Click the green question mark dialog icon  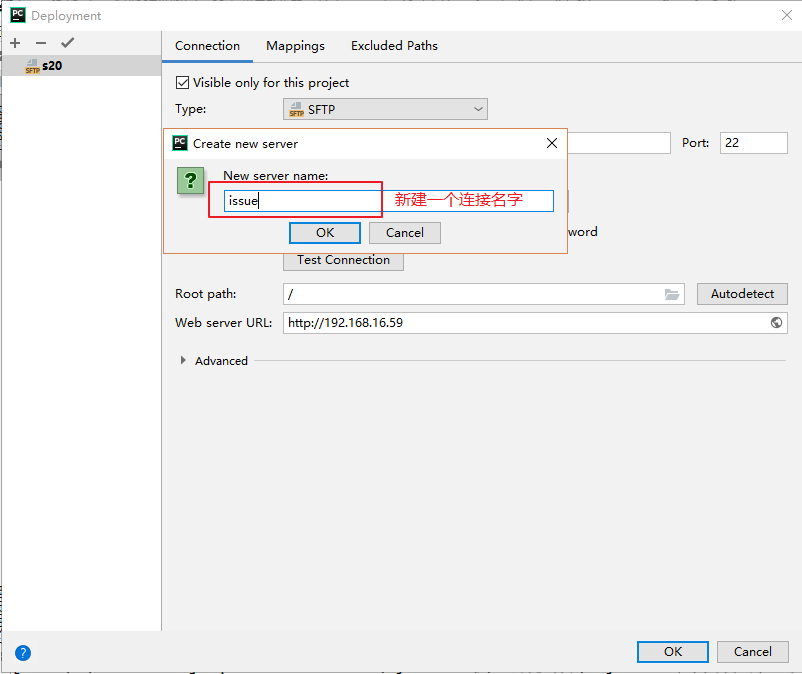tap(190, 181)
